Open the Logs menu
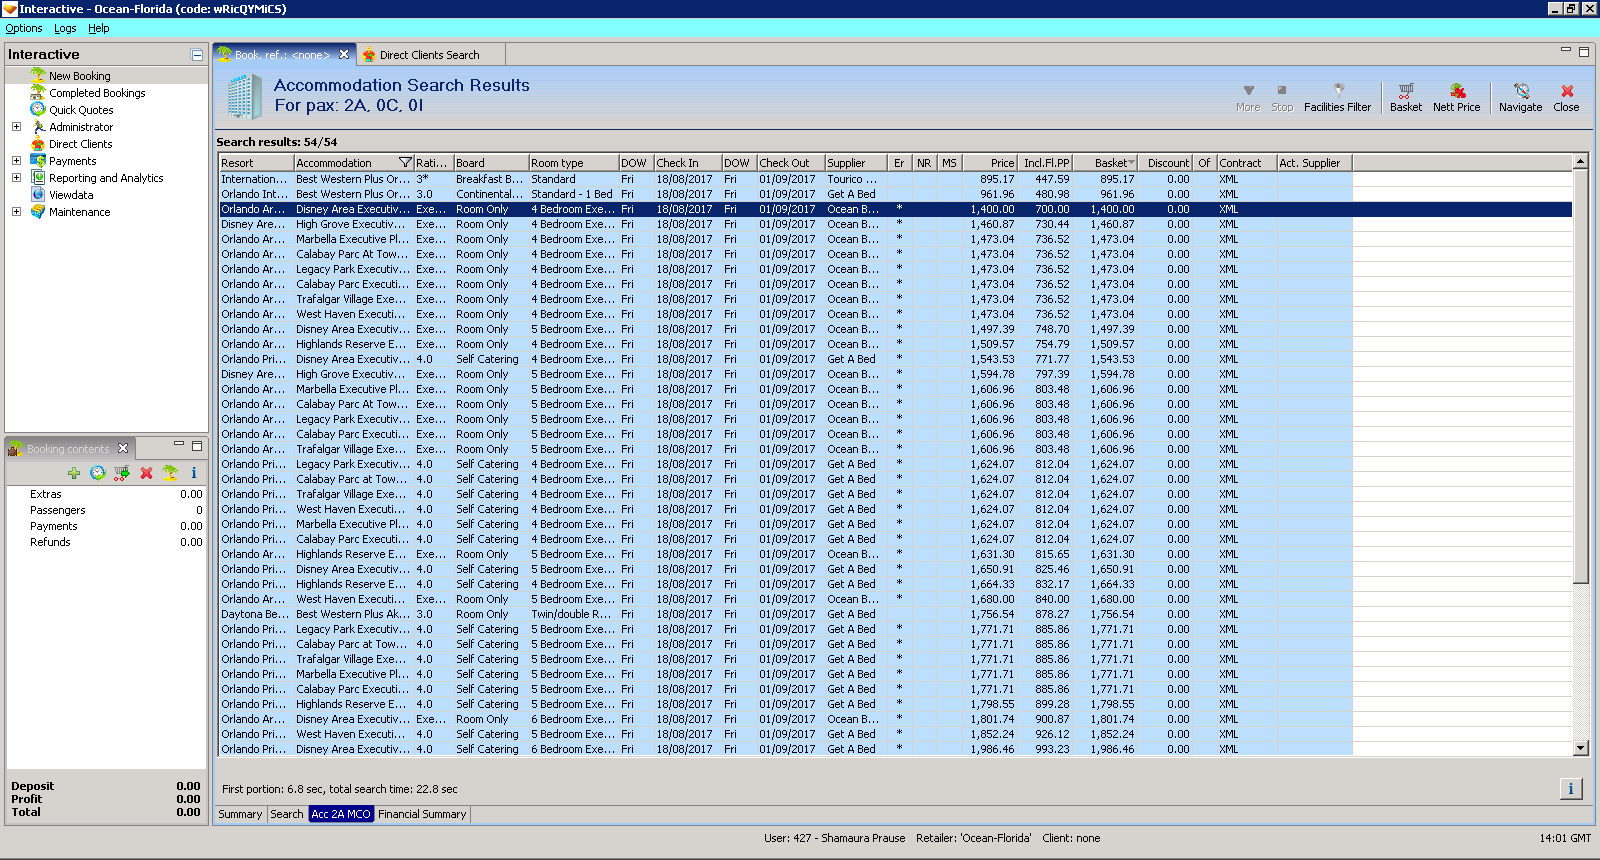Screen dimensions: 1600x860 pyautogui.click(x=65, y=29)
